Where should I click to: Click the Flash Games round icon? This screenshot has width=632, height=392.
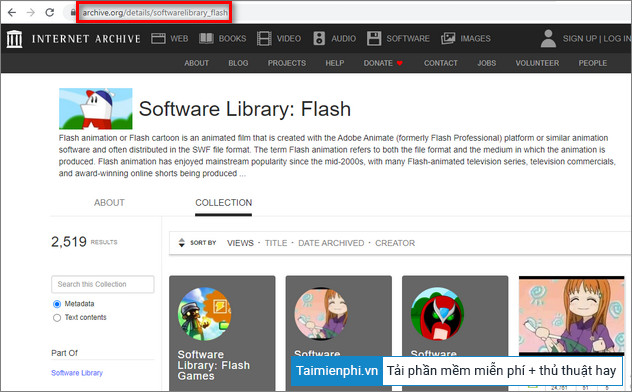coord(204,314)
